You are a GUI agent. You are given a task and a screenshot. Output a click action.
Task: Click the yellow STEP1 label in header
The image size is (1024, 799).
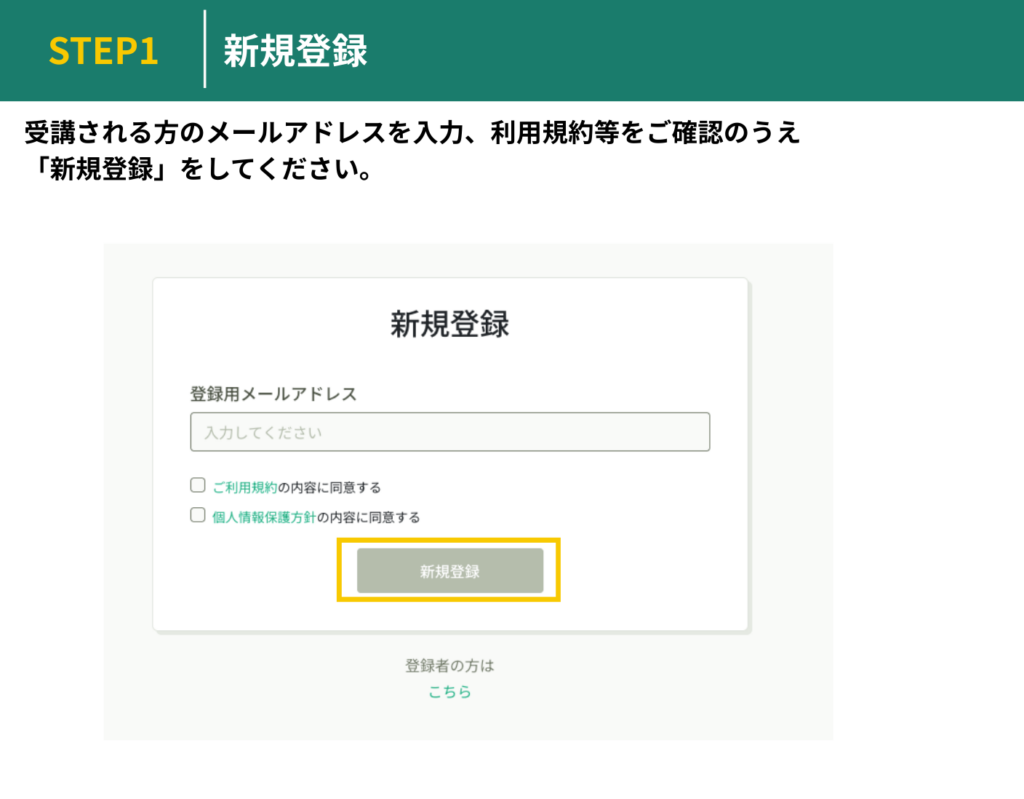(x=103, y=51)
